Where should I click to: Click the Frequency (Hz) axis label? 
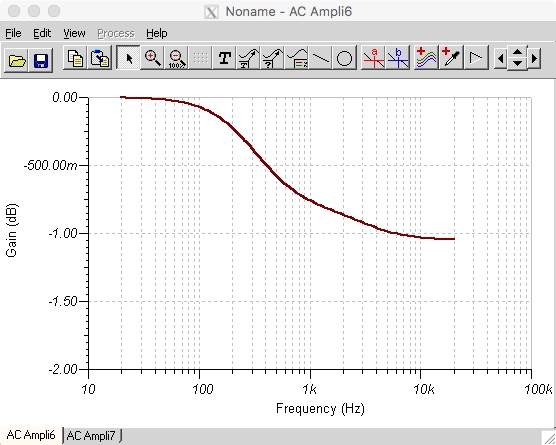point(320,408)
